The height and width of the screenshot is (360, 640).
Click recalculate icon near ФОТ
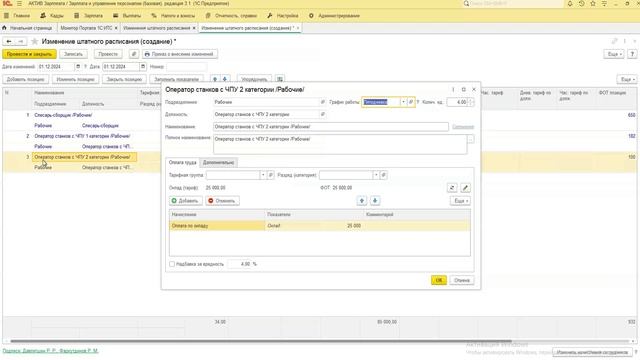452,188
